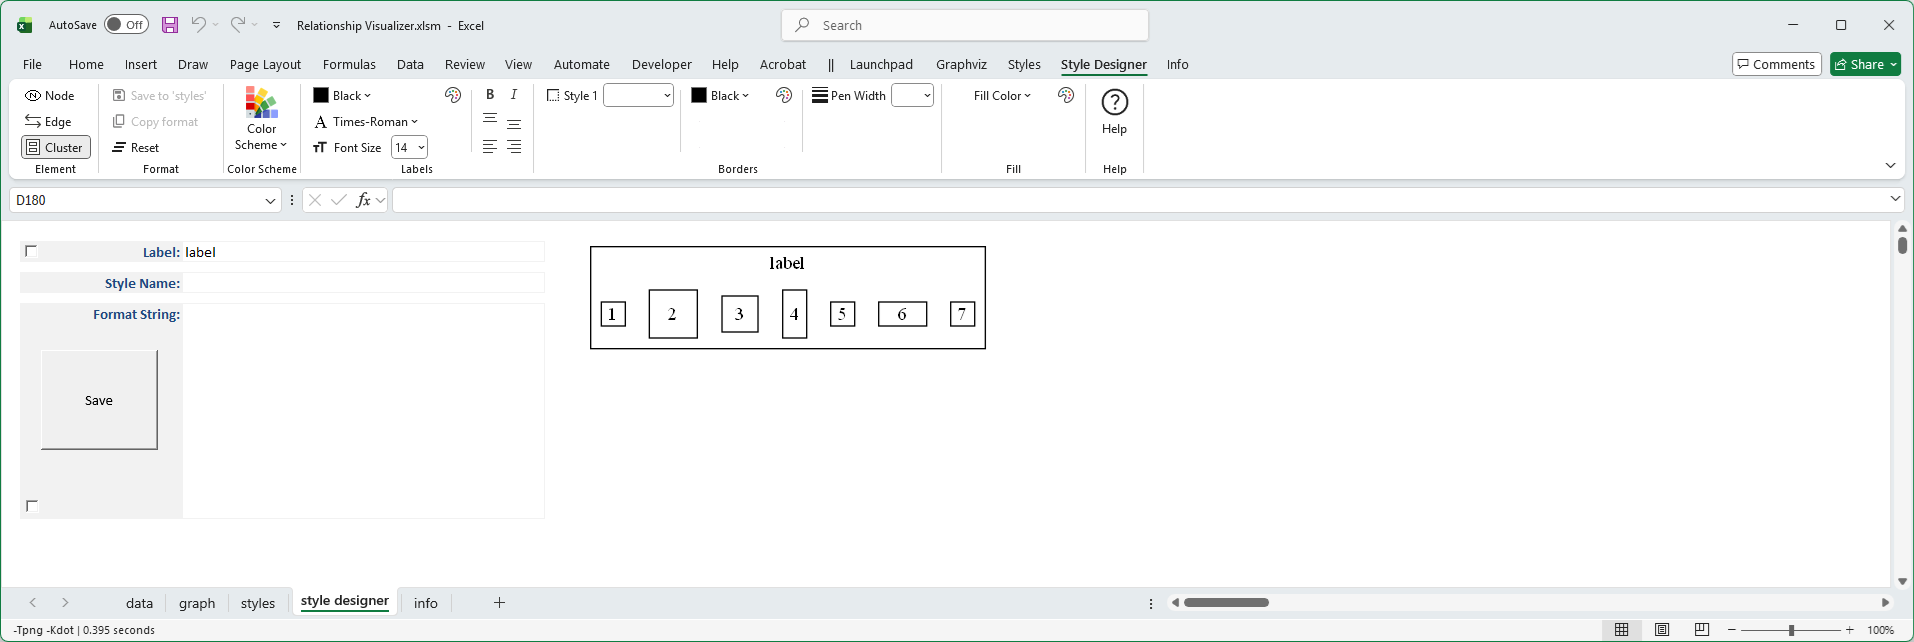1914x642 pixels.
Task: Select the Node element type
Action: coord(50,96)
